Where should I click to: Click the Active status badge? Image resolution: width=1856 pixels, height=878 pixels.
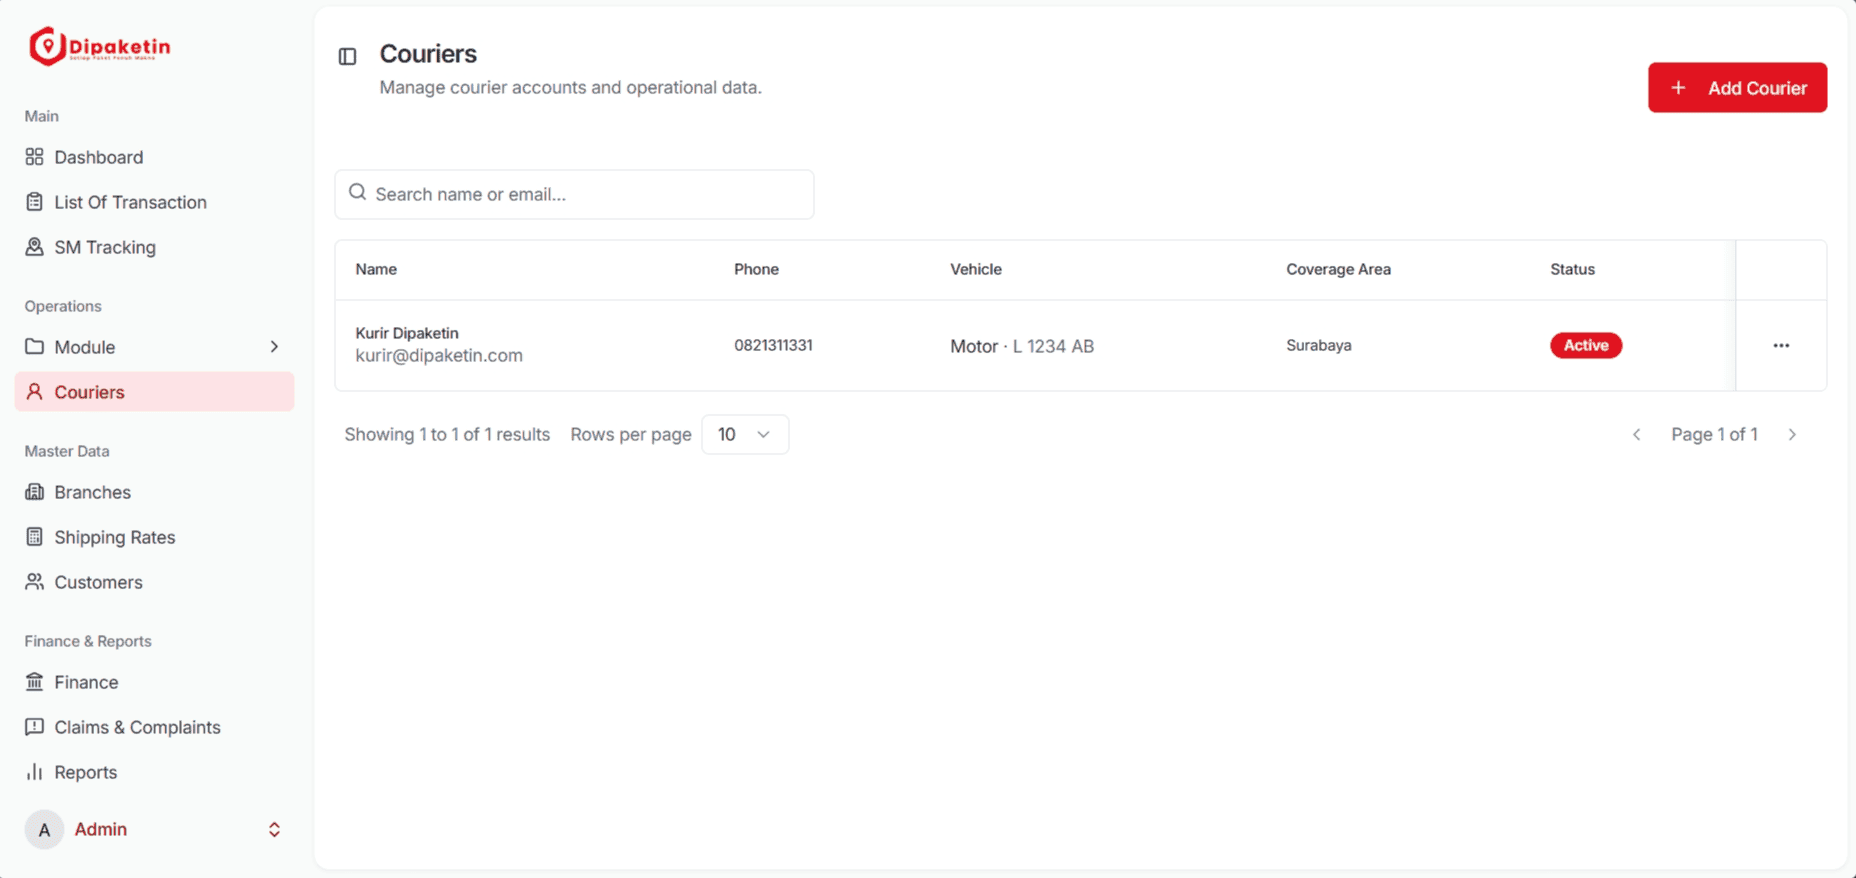(x=1586, y=345)
